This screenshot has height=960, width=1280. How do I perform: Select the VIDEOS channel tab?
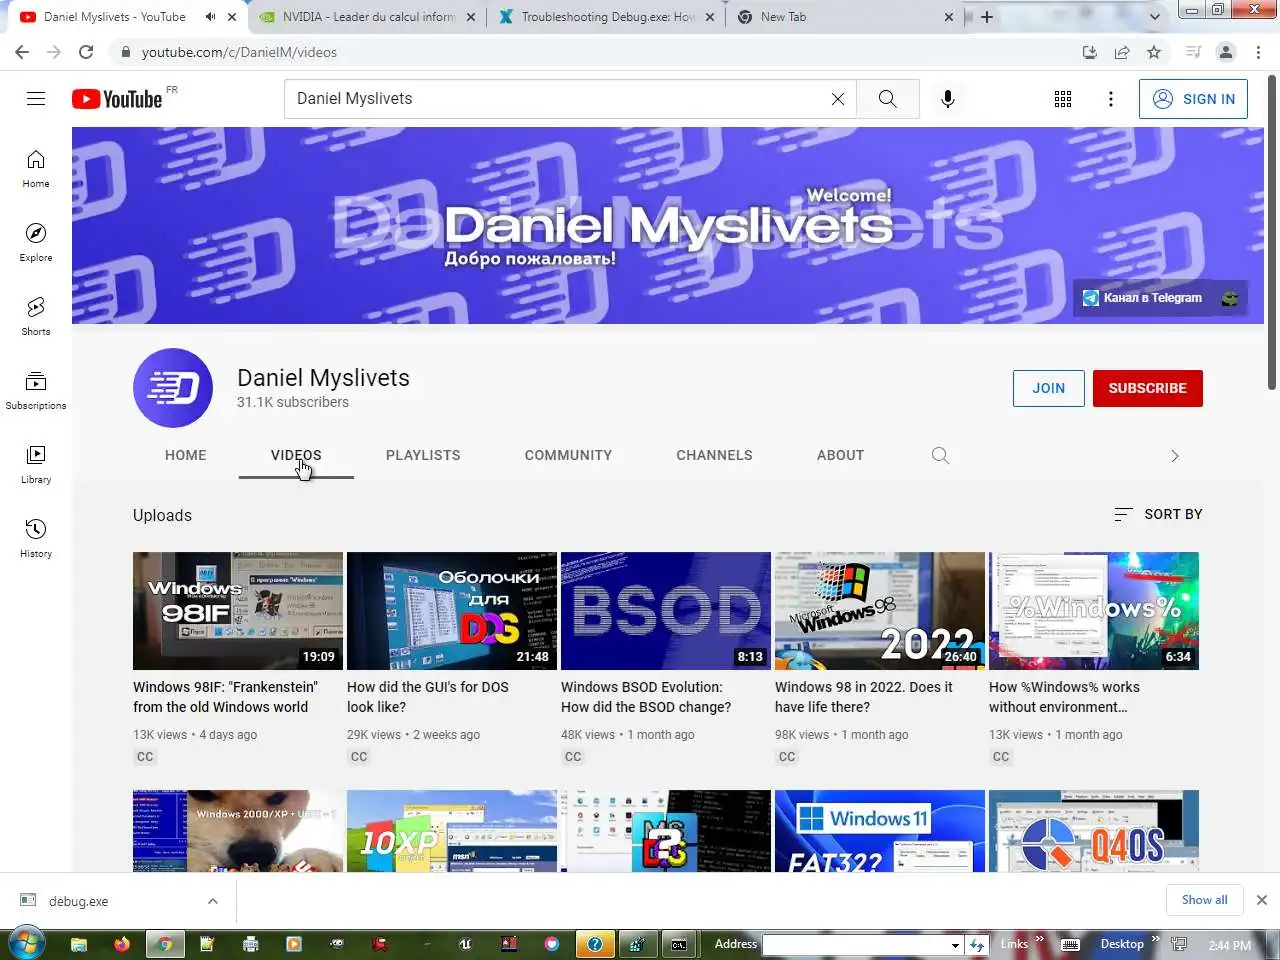point(296,455)
